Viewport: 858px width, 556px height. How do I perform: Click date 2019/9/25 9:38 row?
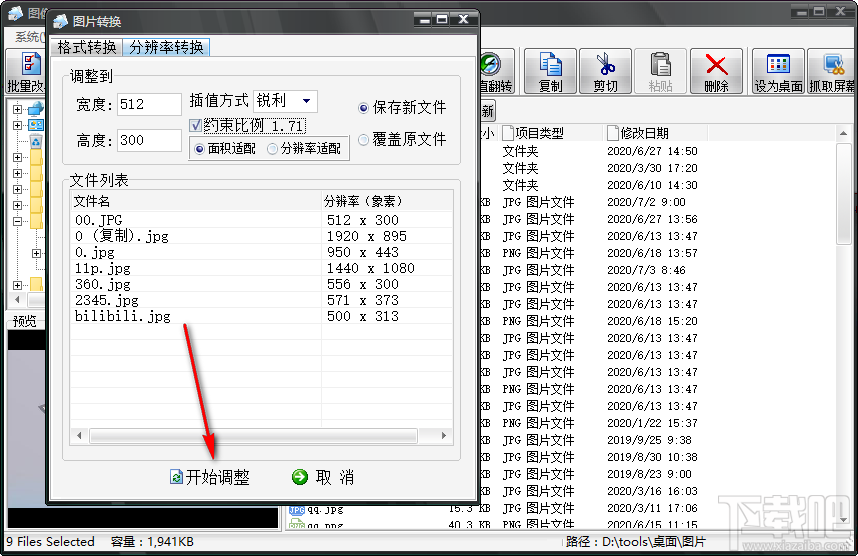coord(649,440)
